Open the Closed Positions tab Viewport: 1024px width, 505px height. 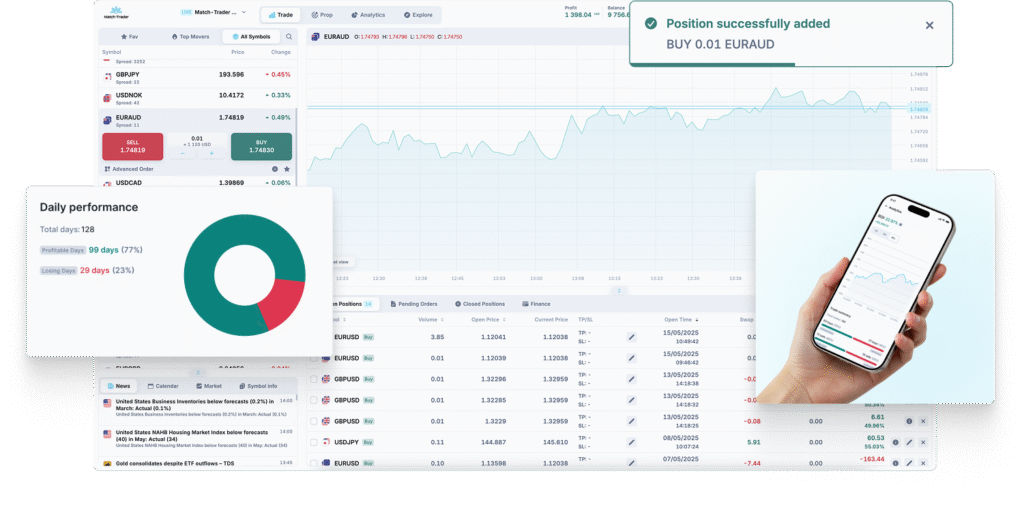[x=480, y=304]
